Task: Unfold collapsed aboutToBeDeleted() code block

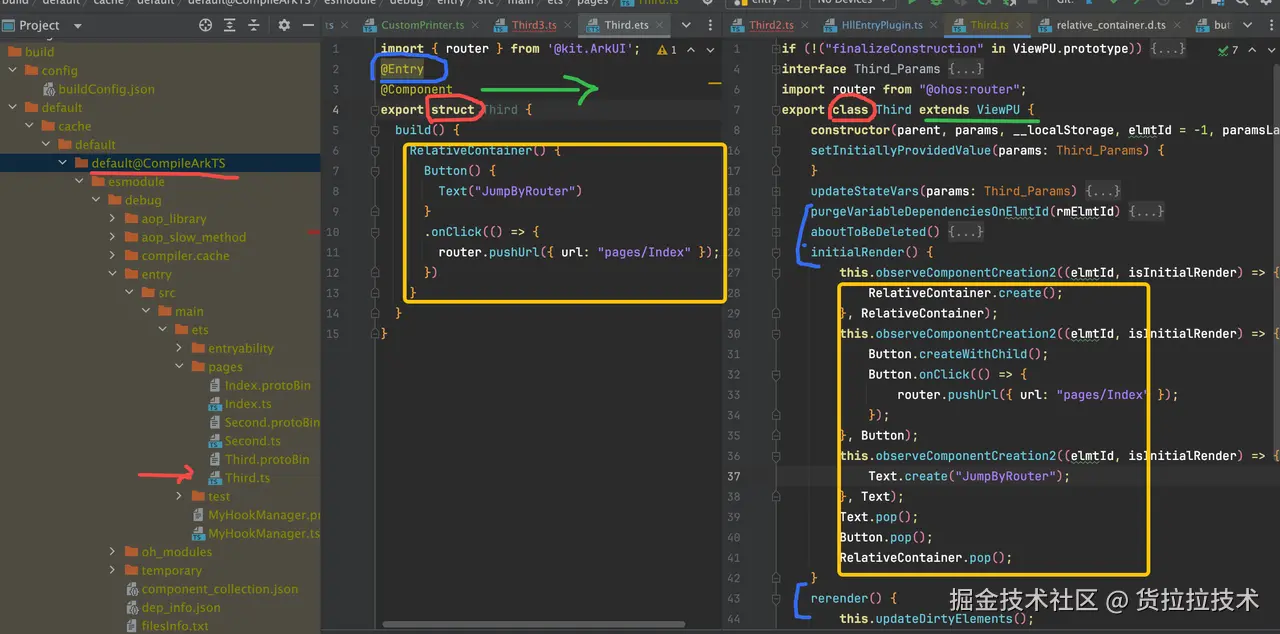Action: (x=968, y=232)
